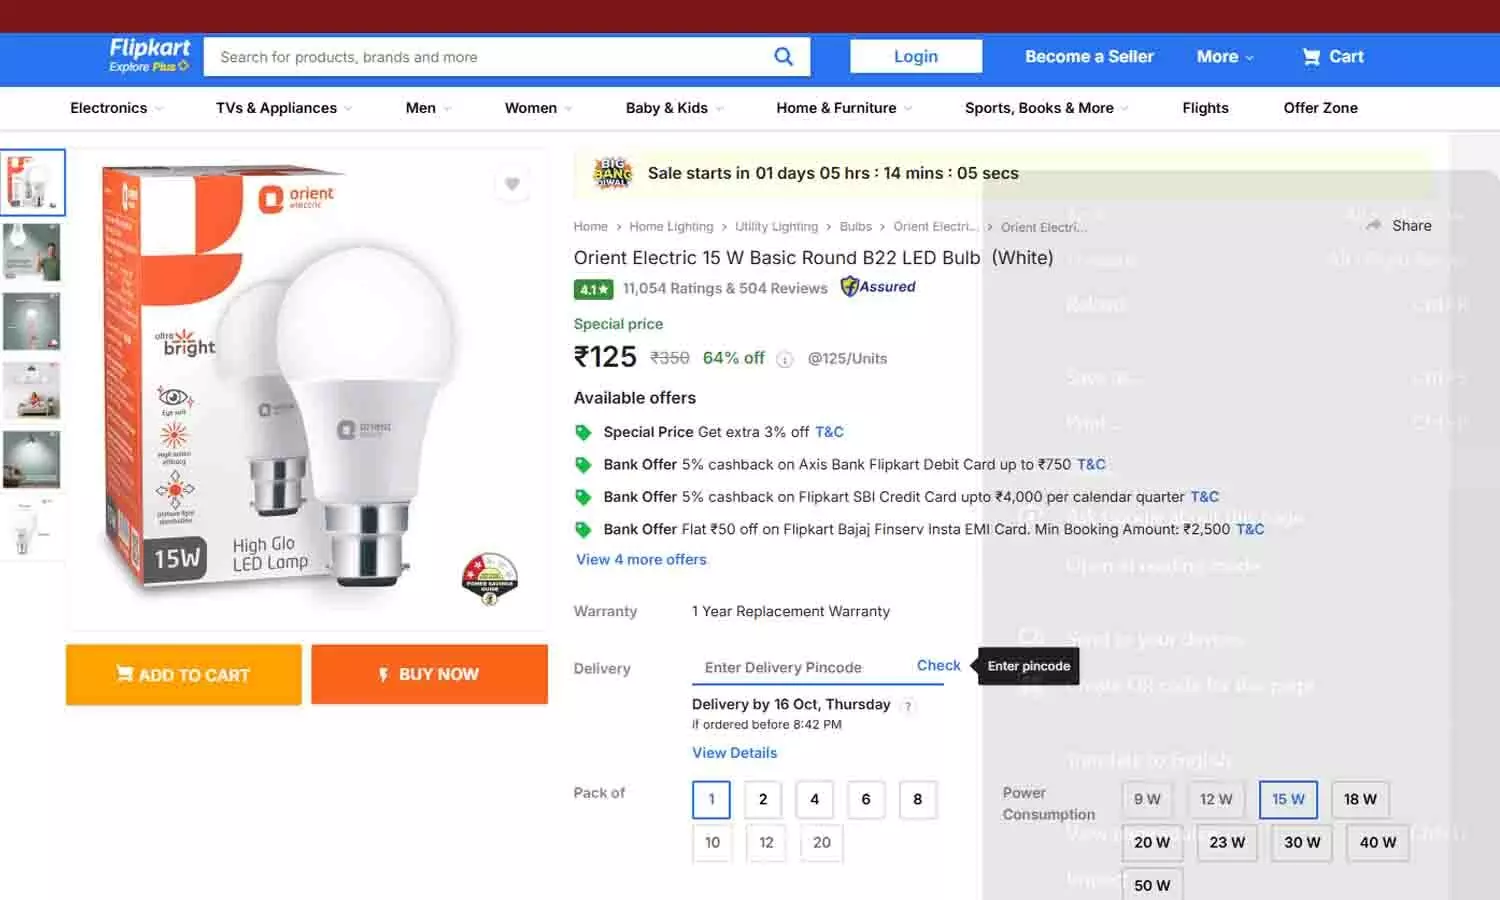This screenshot has width=1500, height=900.
Task: Click the Flipkart Assured badge
Action: (877, 287)
